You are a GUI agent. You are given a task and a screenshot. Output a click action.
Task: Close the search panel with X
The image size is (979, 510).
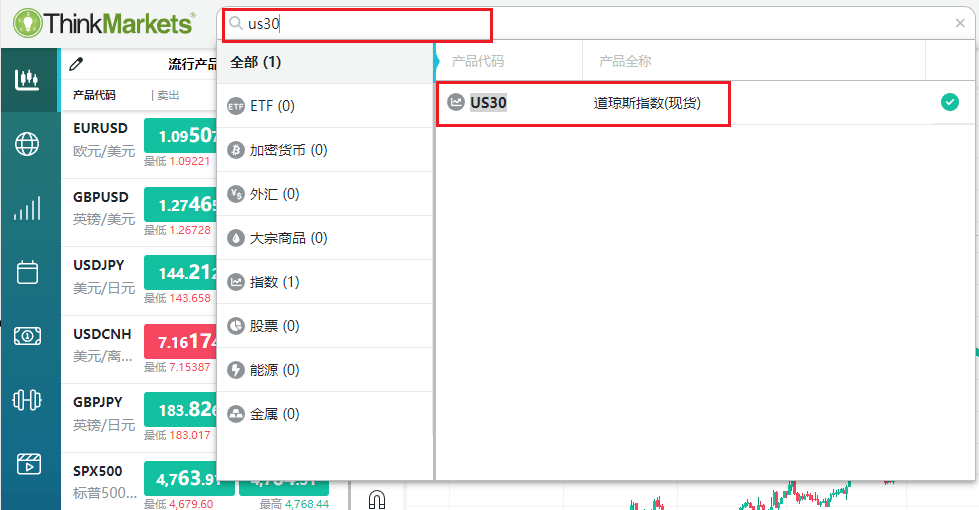point(960,24)
